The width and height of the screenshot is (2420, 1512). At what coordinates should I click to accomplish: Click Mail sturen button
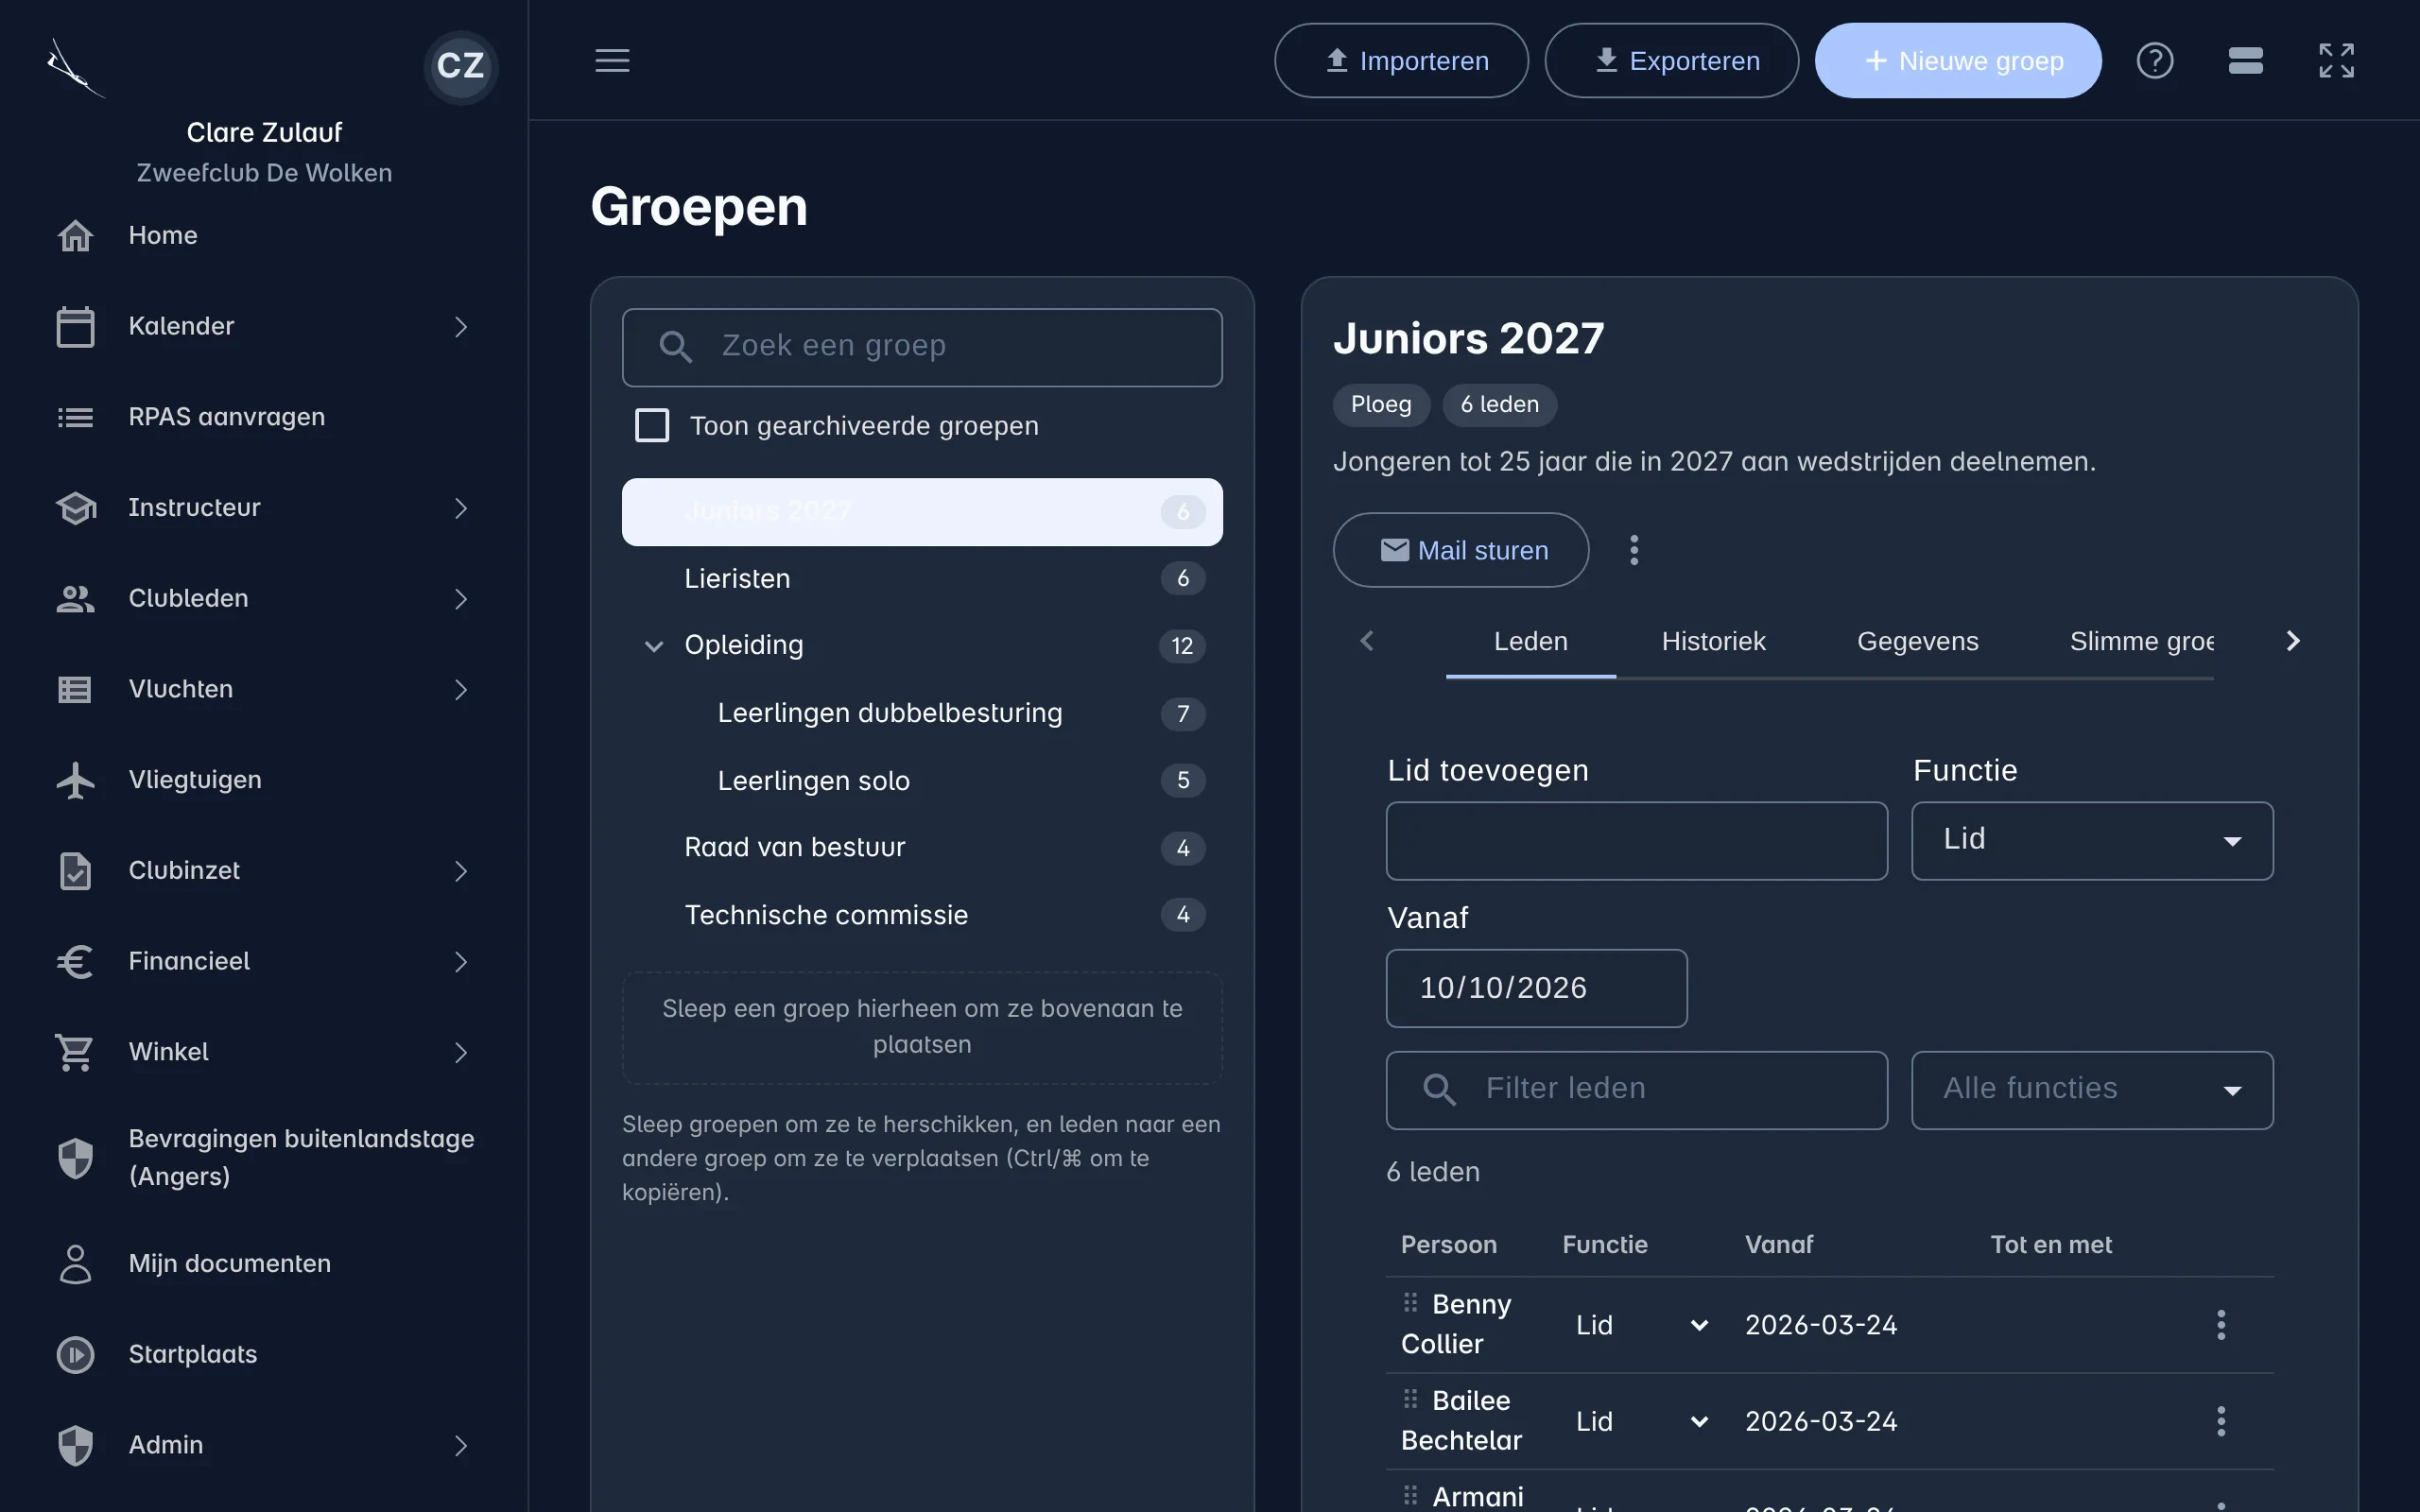tap(1460, 549)
